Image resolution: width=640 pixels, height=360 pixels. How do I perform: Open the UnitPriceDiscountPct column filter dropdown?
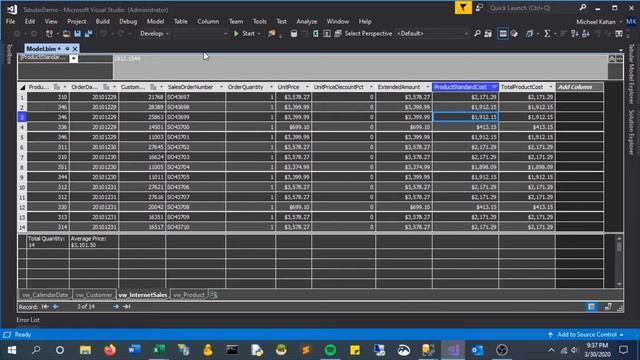371,87
